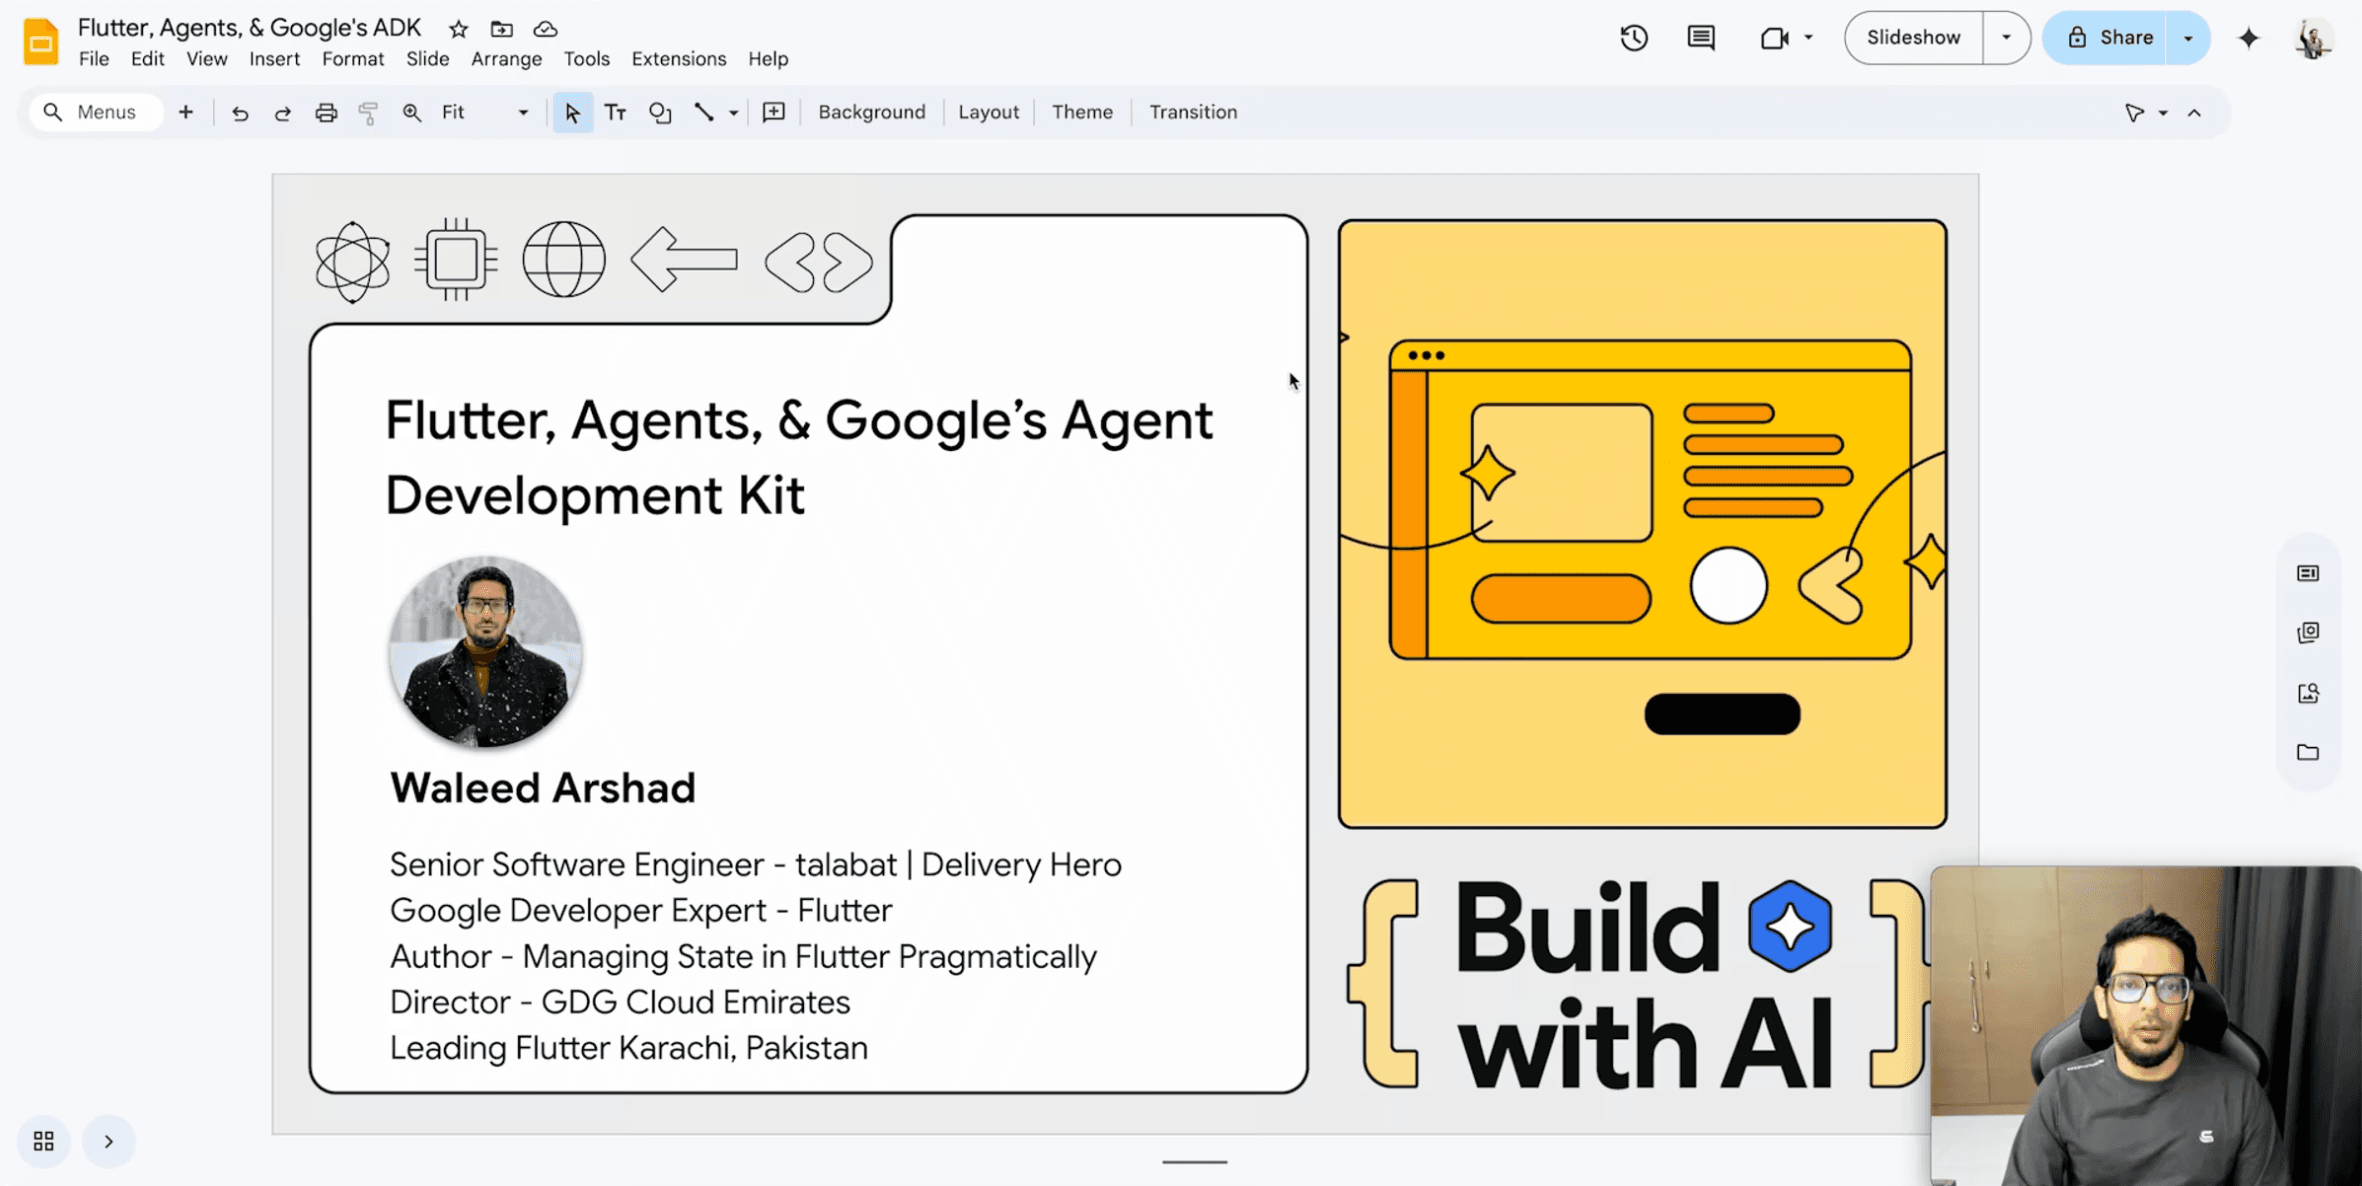
Task: Click the zoom magnifier tool
Action: click(412, 112)
